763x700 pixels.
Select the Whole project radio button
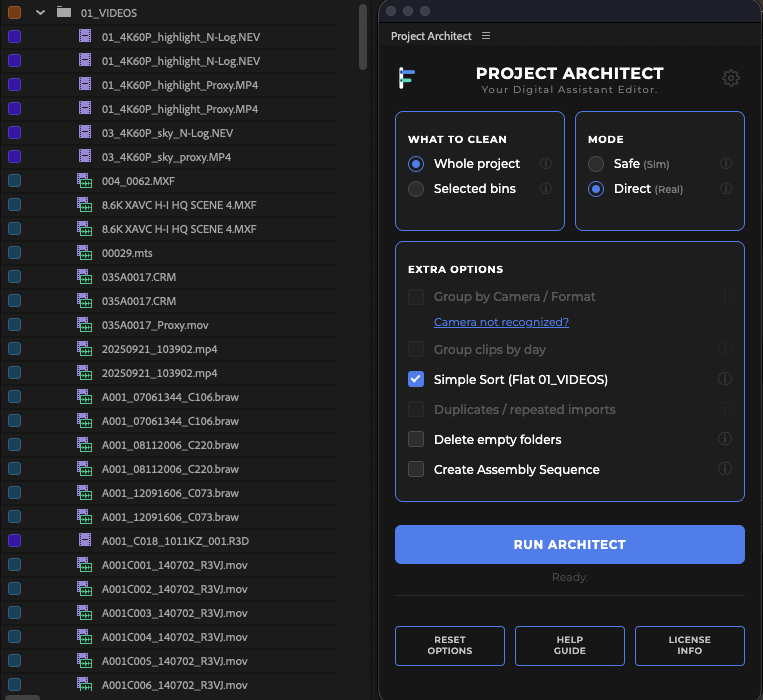coord(416,164)
